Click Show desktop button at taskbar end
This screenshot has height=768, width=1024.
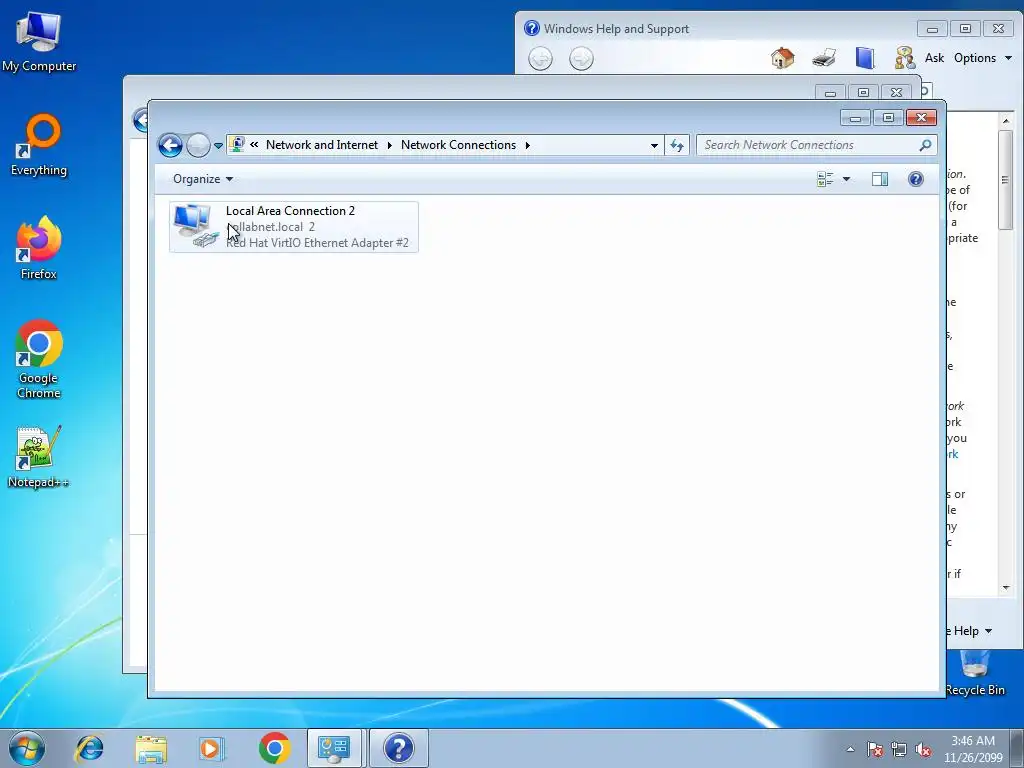(x=1017, y=748)
